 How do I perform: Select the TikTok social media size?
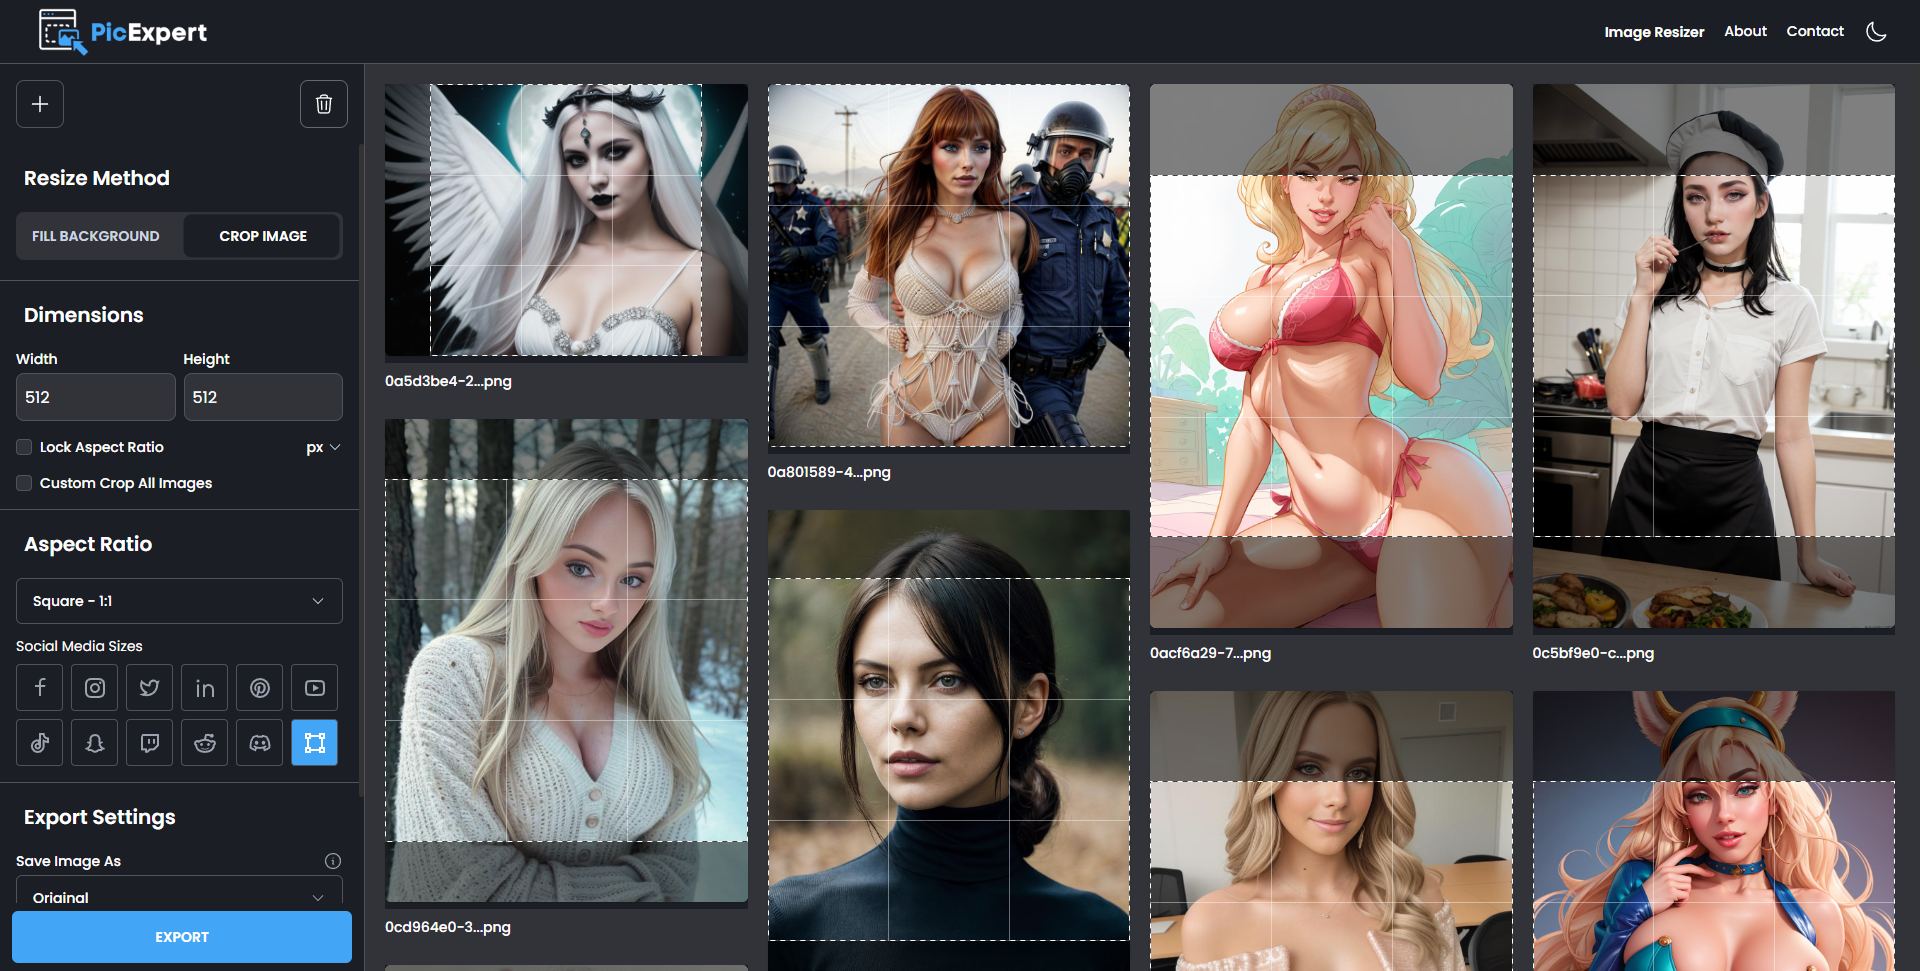click(x=40, y=743)
